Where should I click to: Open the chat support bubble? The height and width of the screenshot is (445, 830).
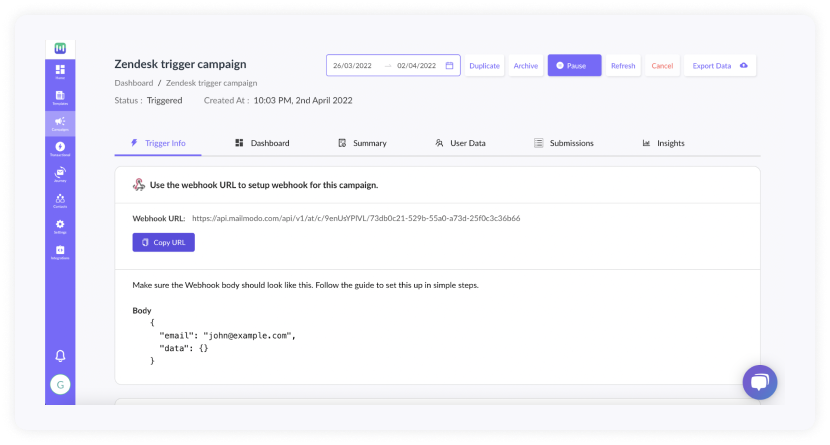point(760,382)
